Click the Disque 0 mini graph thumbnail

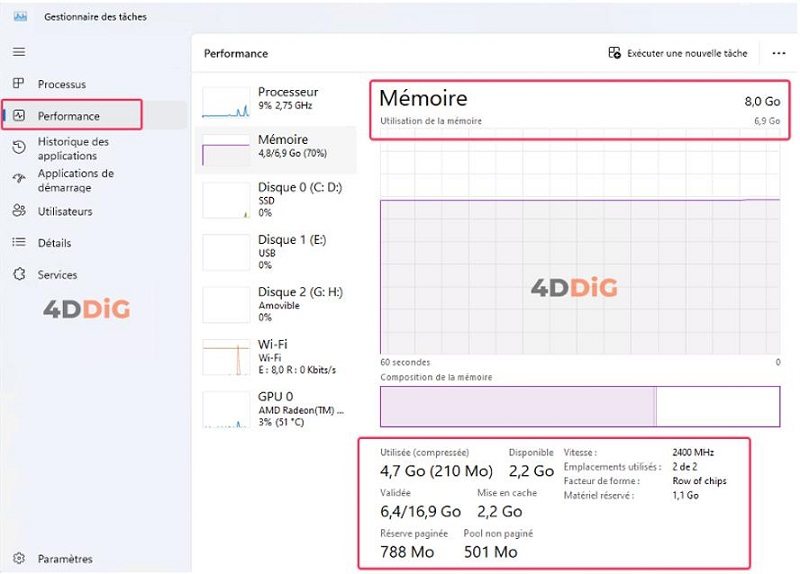(x=226, y=201)
